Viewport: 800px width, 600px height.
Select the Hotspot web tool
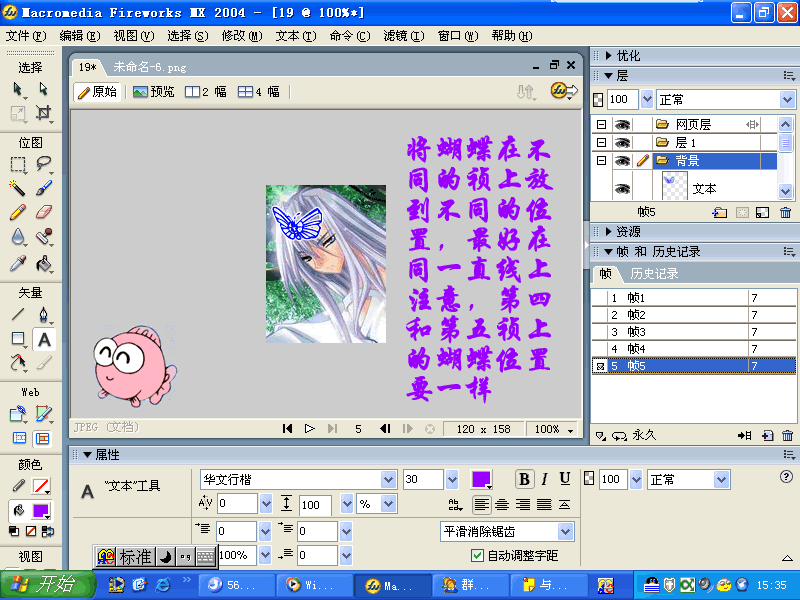pyautogui.click(x=18, y=413)
